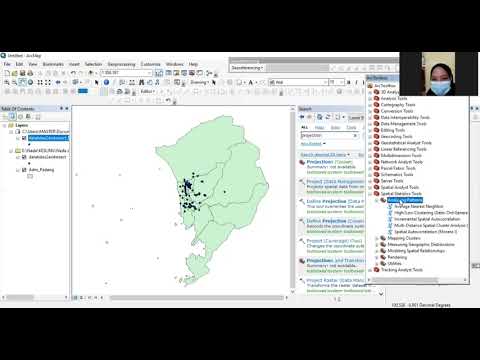
Task: Toggle visibility of the second databiosCentroid layer
Action: click(24, 157)
